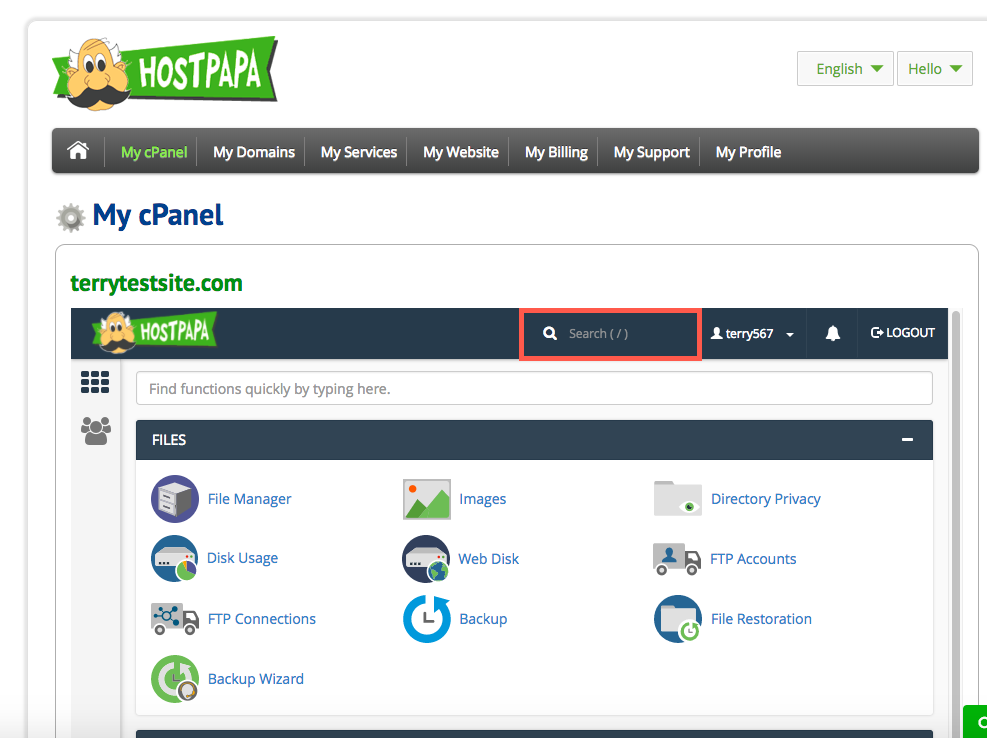Click the search magnifier icon
Screen dimensions: 987x738
click(x=550, y=333)
